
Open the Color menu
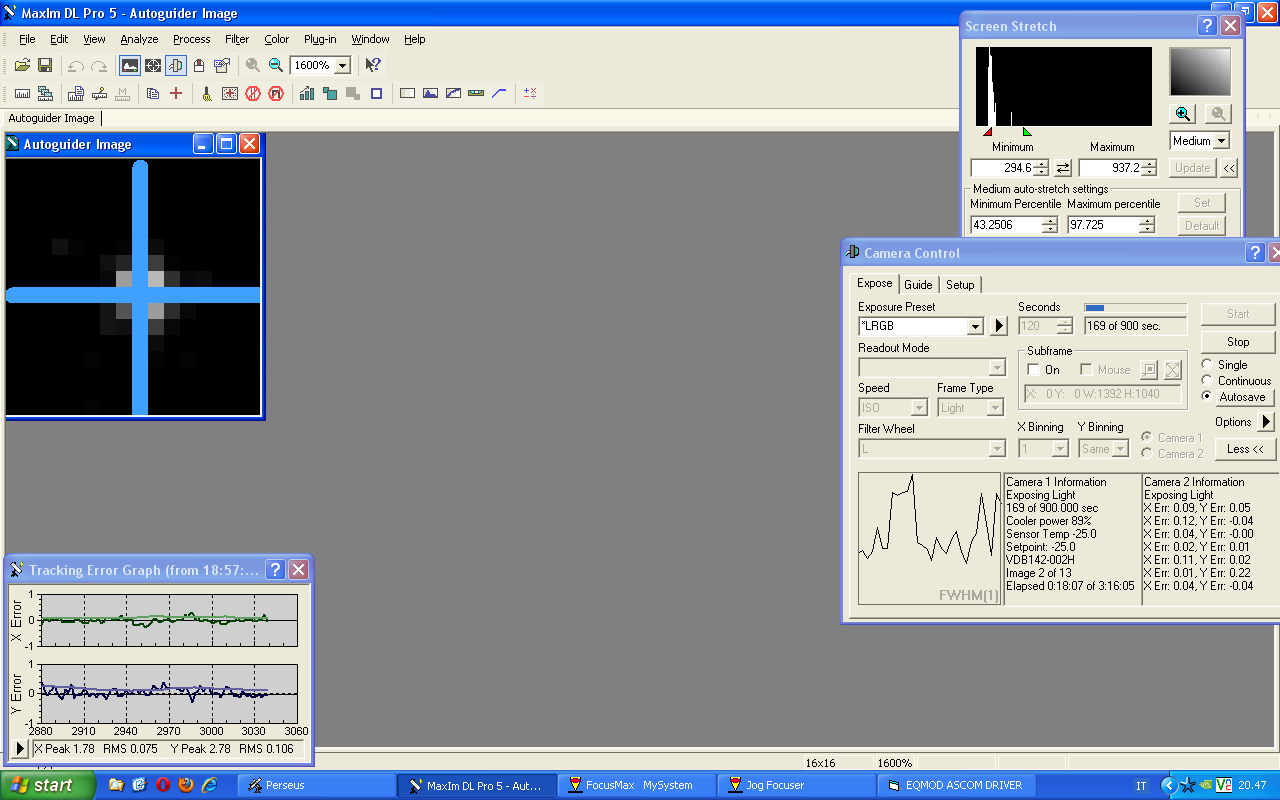[277, 39]
